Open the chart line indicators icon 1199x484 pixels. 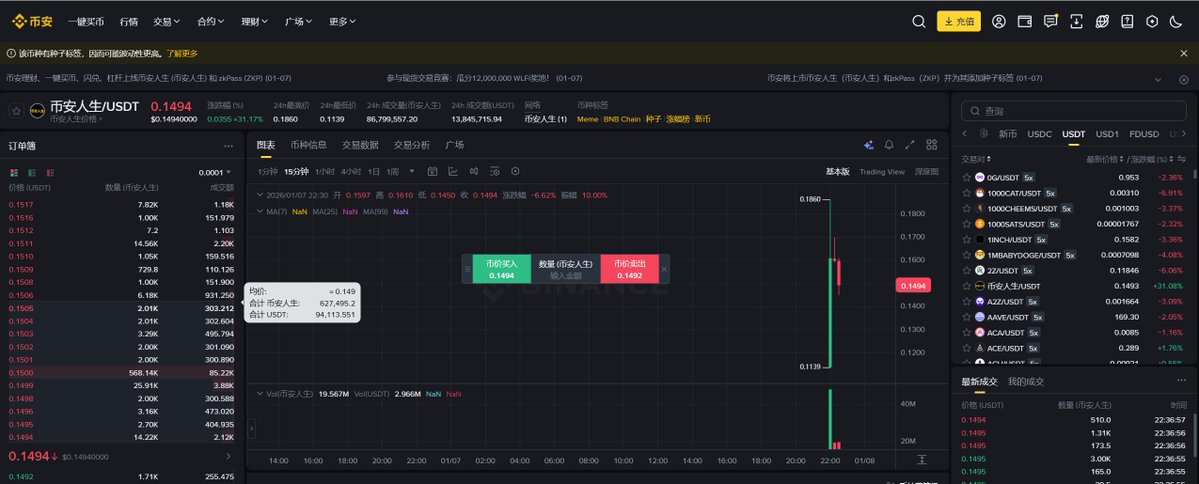pyautogui.click(x=453, y=171)
